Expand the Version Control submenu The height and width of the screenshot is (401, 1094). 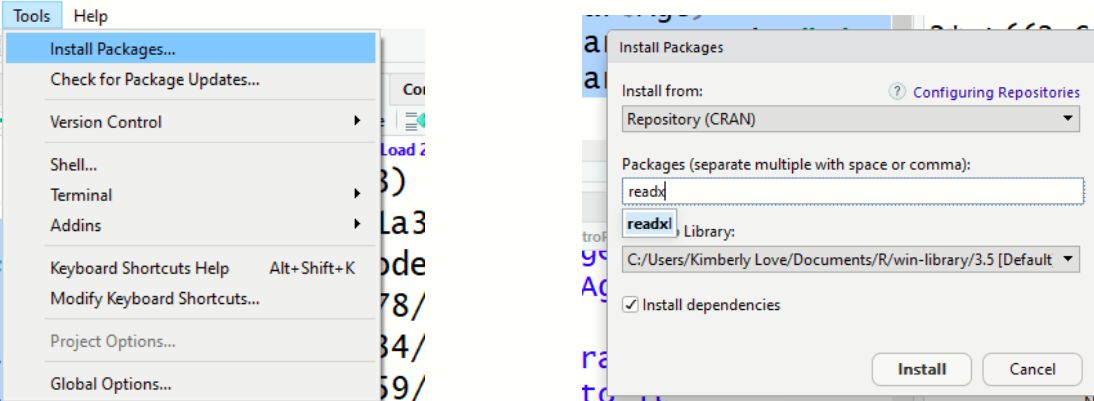pyautogui.click(x=106, y=122)
